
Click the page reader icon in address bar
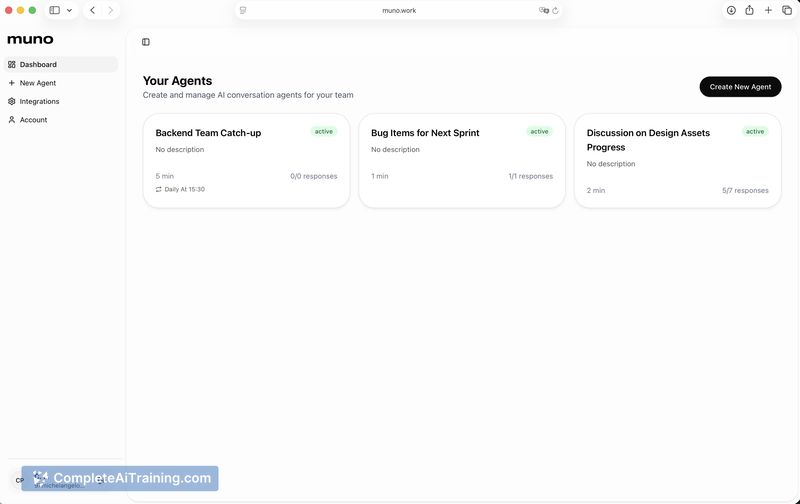243,10
